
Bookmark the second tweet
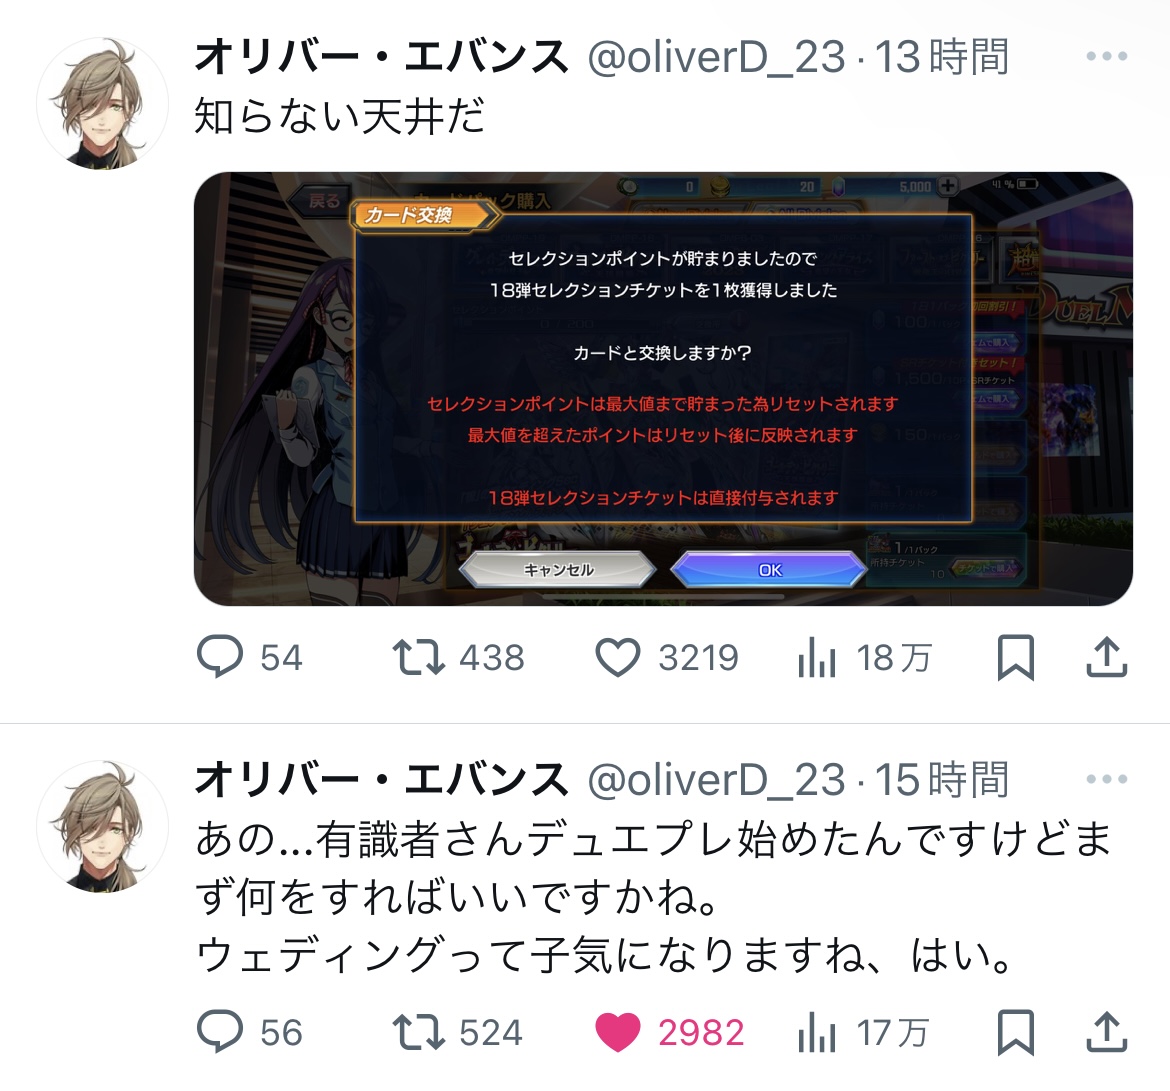pos(1016,1033)
